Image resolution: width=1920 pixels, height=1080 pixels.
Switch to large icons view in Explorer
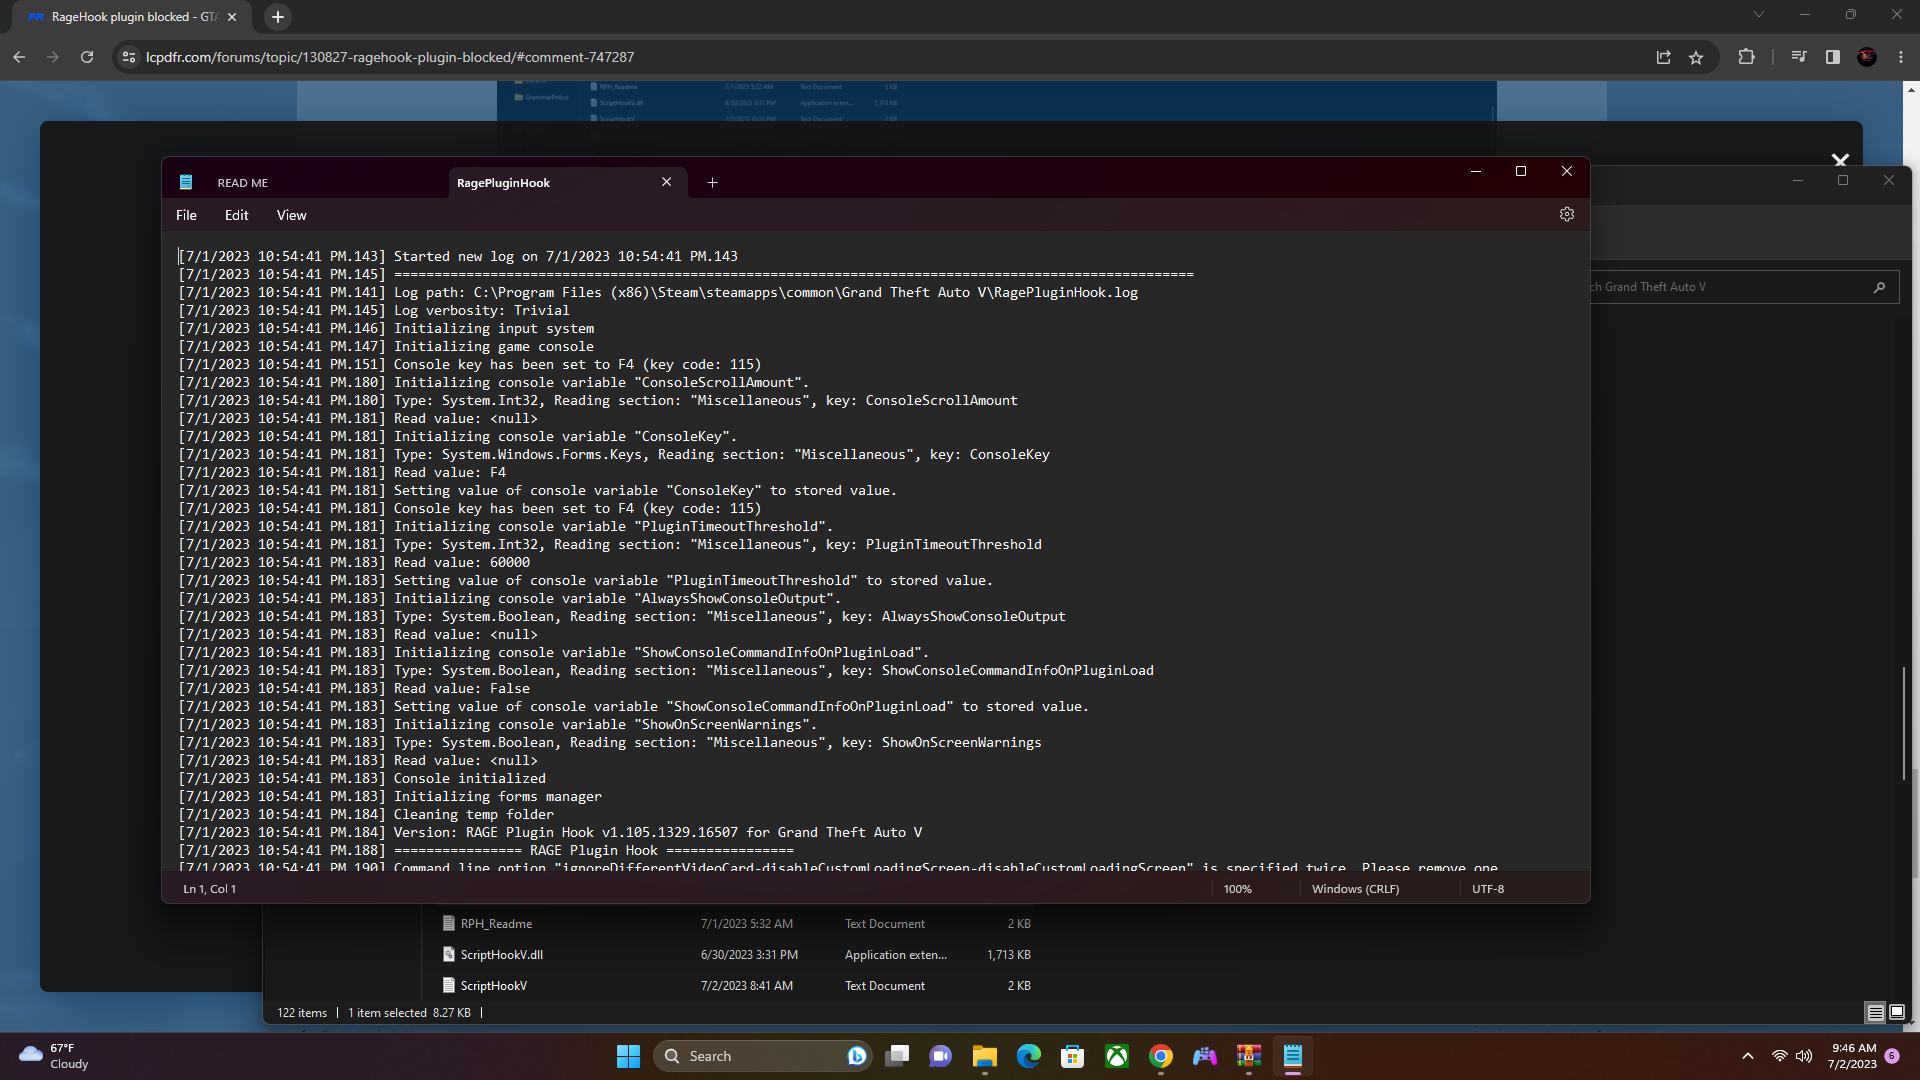(1897, 1012)
